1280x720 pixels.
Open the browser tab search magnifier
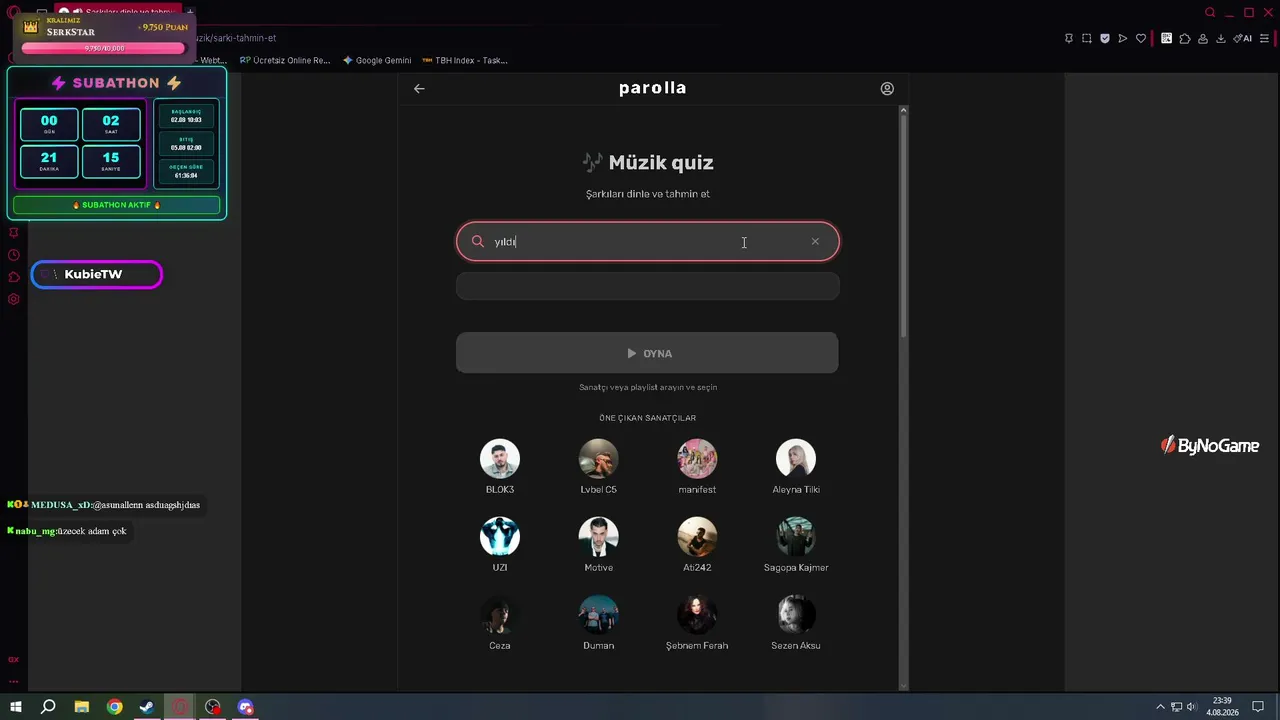coord(1210,13)
